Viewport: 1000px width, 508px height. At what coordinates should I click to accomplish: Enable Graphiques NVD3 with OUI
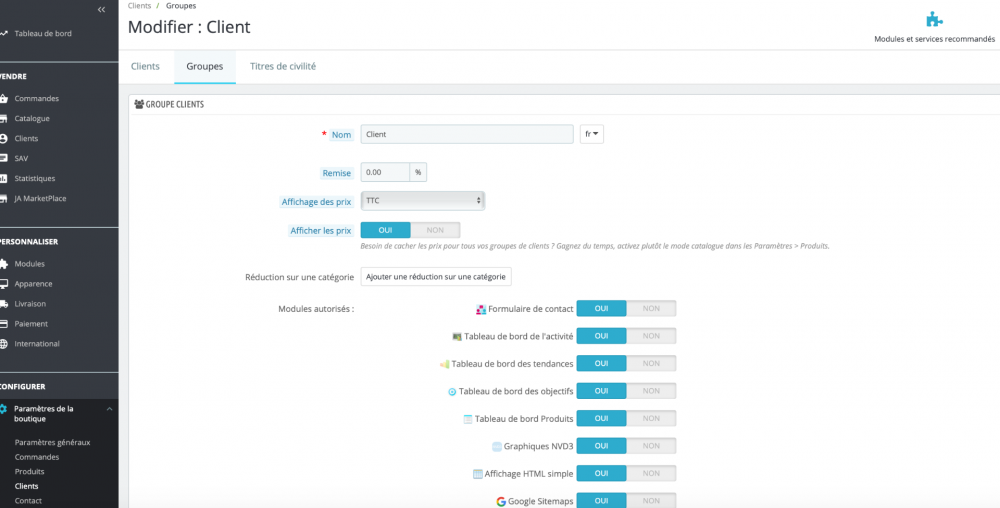(601, 446)
